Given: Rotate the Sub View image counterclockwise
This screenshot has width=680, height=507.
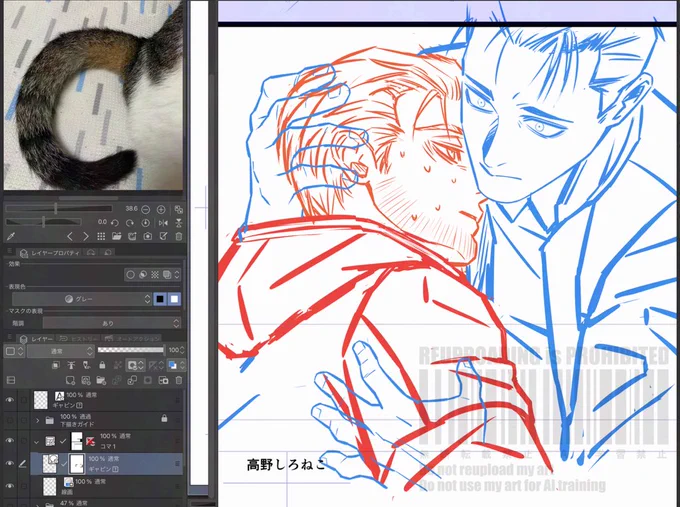Looking at the screenshot, I should [x=114, y=223].
